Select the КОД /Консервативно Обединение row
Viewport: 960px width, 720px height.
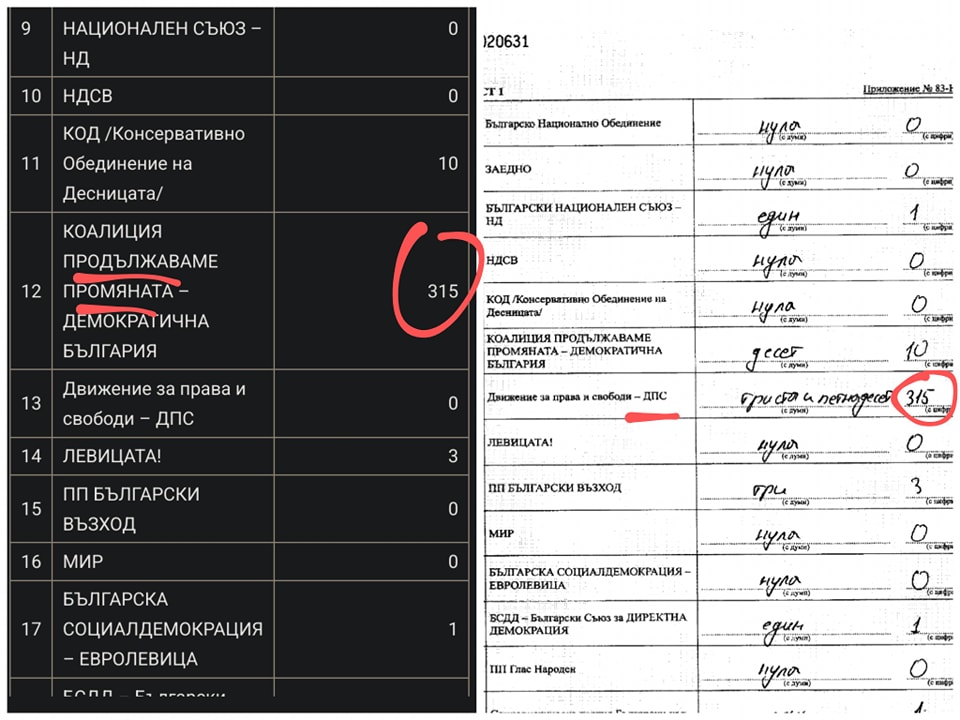point(239,163)
